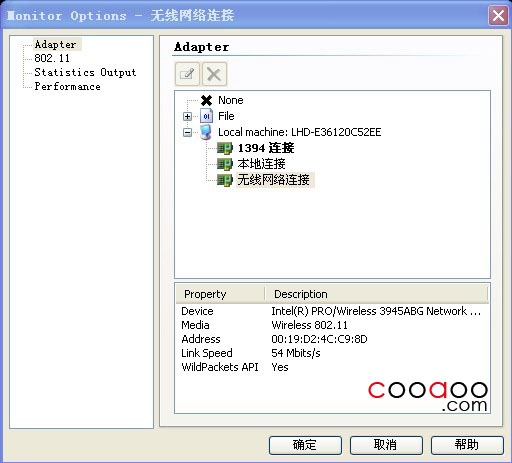Click the 本地连接 network card icon
This screenshot has width=512, height=463.
coord(225,164)
